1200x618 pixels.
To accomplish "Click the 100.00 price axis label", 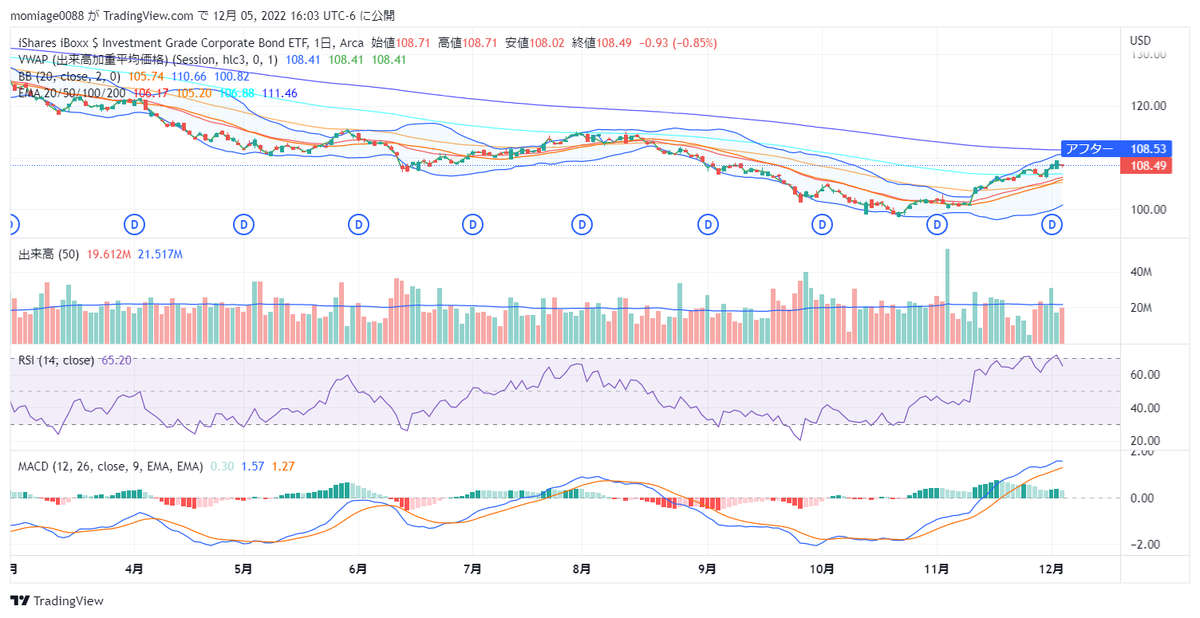I will click(x=1148, y=209).
